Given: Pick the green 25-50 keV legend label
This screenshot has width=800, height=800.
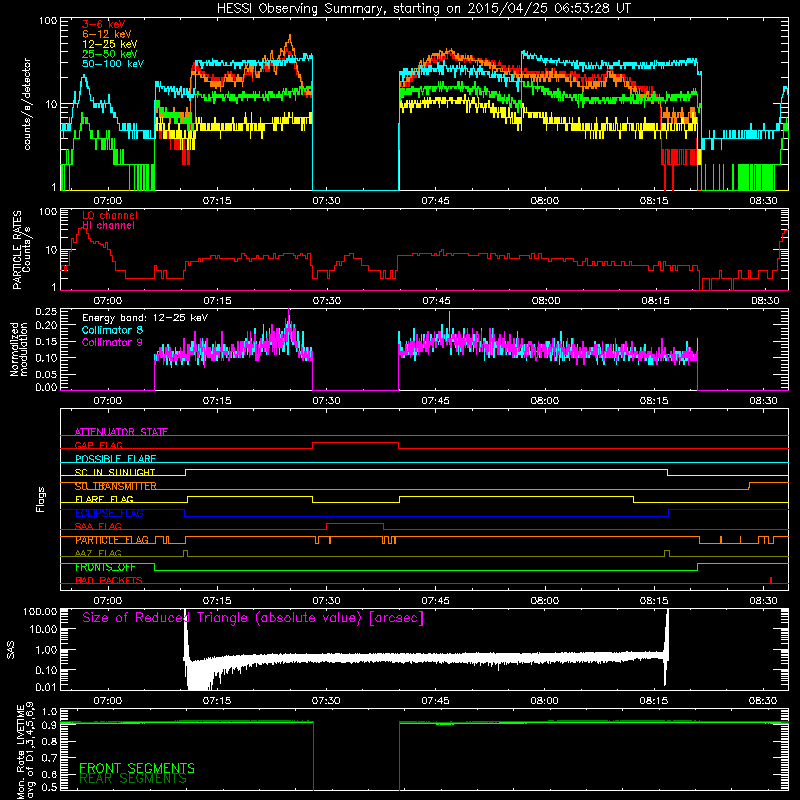Looking at the screenshot, I should 110,54.
